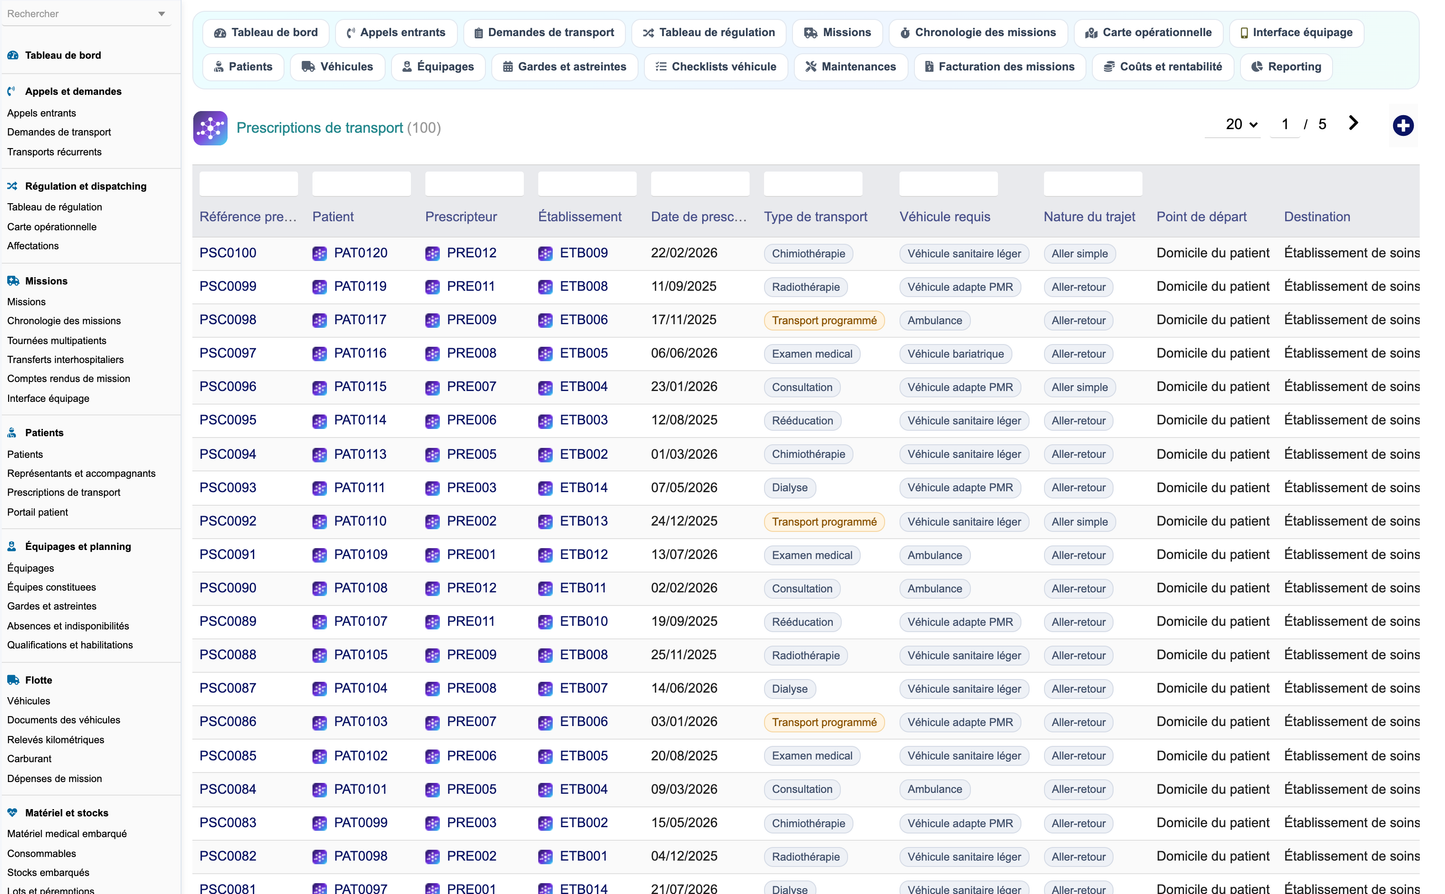Click the PRE001 icon in PSC0091 row

432,555
